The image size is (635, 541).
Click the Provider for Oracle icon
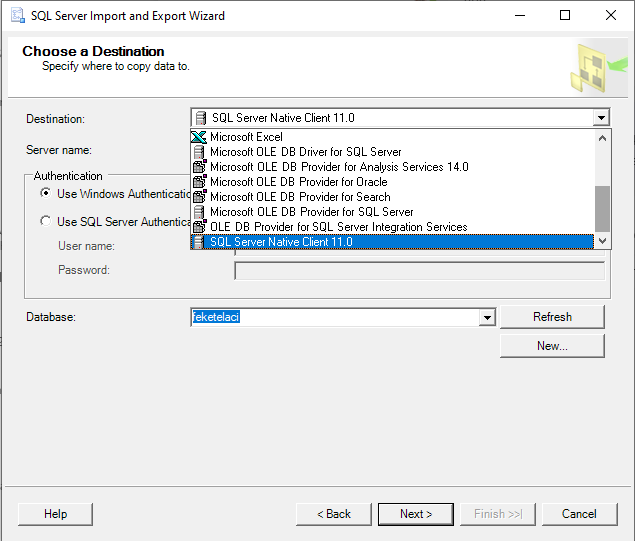tap(199, 181)
